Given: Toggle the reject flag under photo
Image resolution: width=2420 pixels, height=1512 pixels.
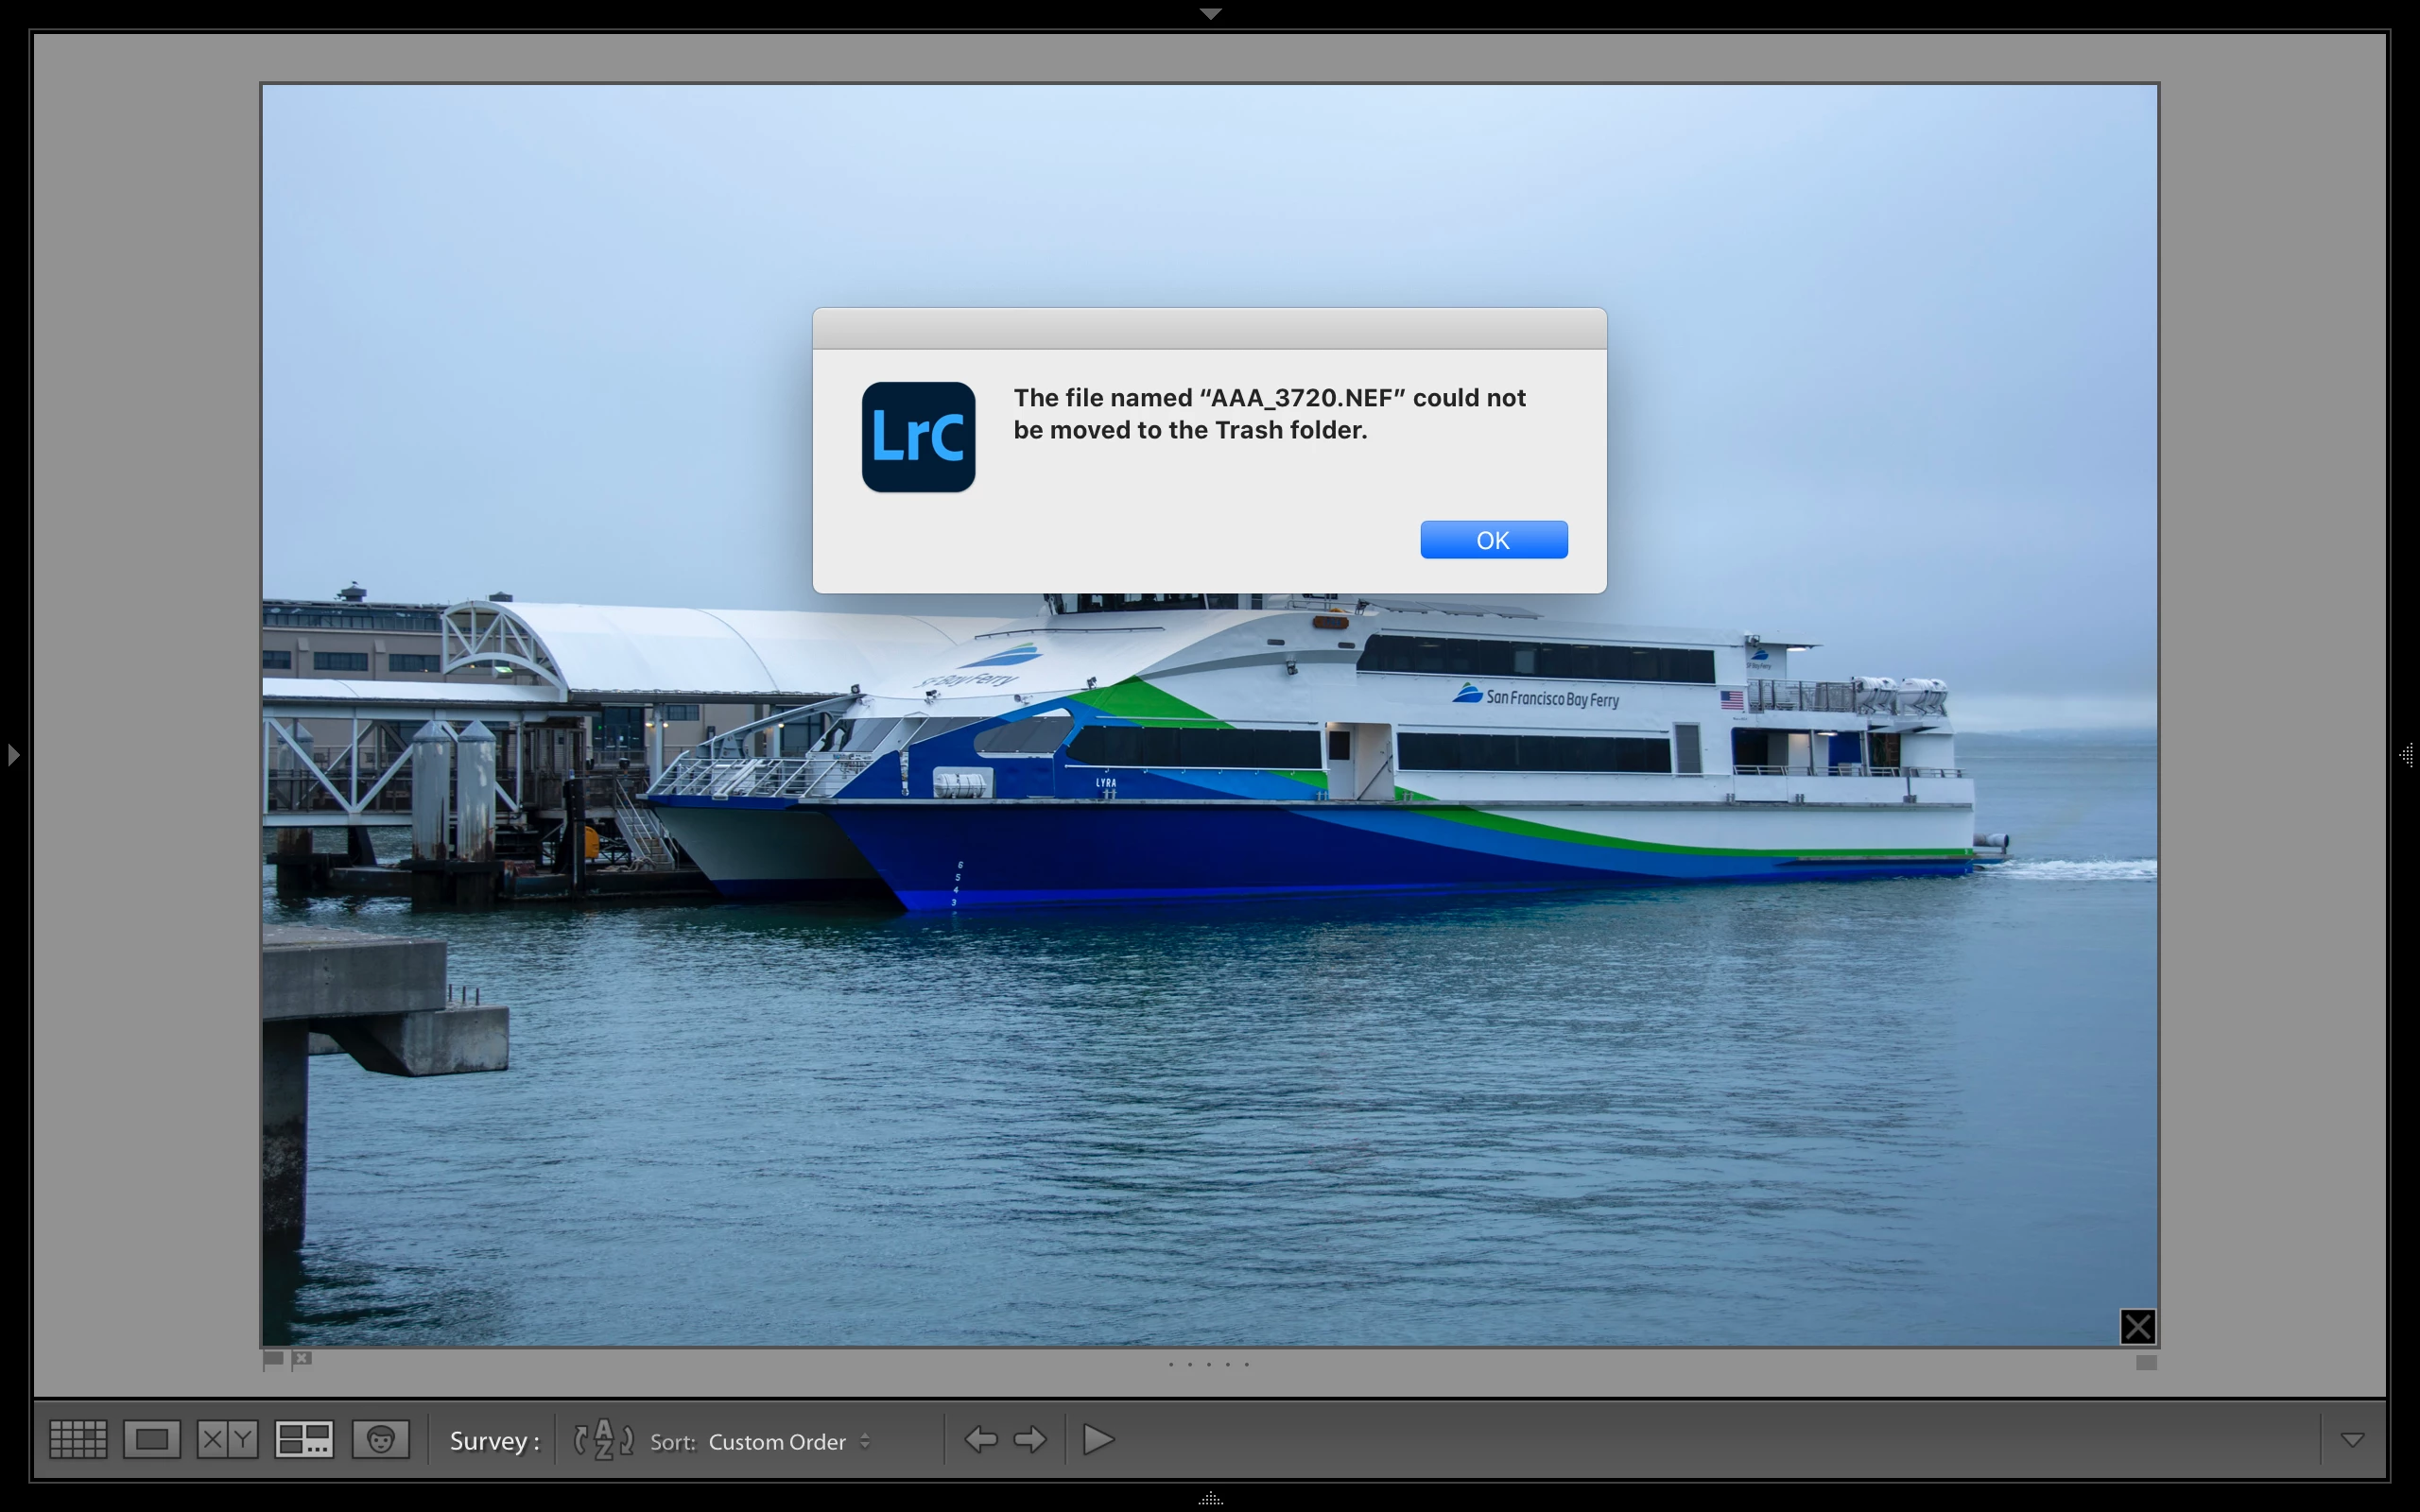Looking at the screenshot, I should 302,1359.
